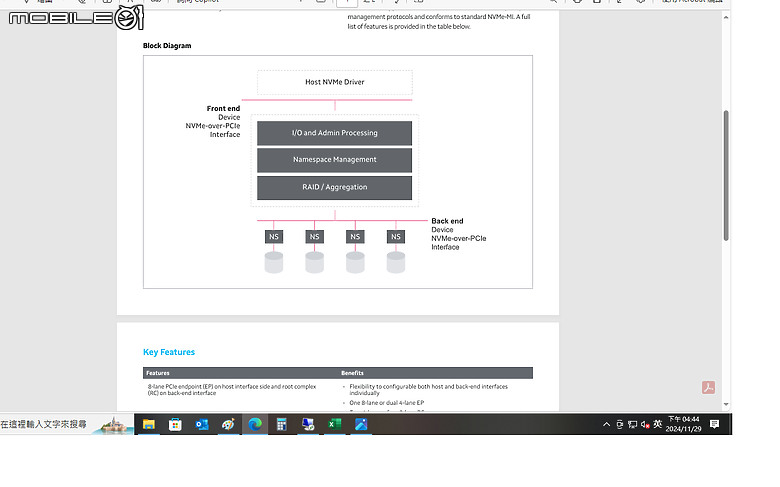Image resolution: width=780 pixels, height=487 pixels.
Task: Click 'management protocols and conforms' paragraph line
Action: 439,17
